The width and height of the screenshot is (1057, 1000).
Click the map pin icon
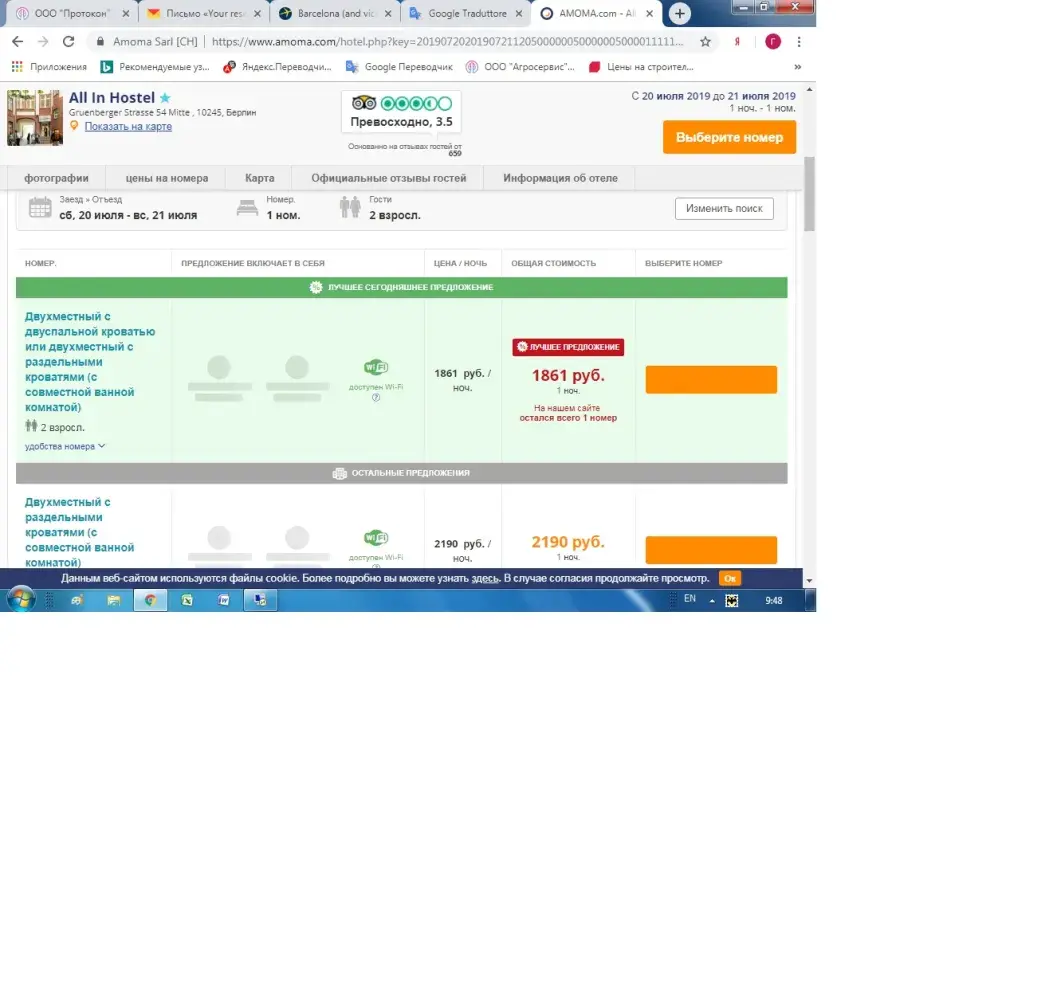click(74, 126)
